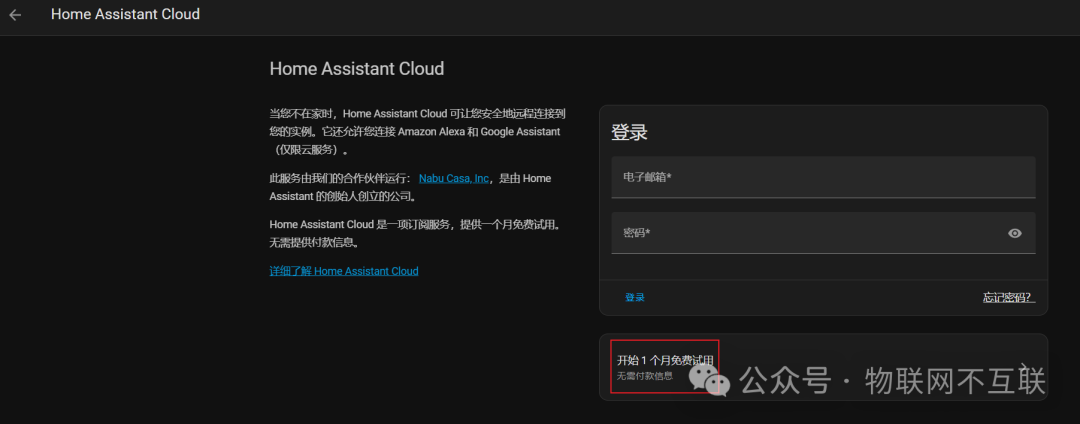
Task: Focus the 密码 password field
Action: (x=823, y=233)
